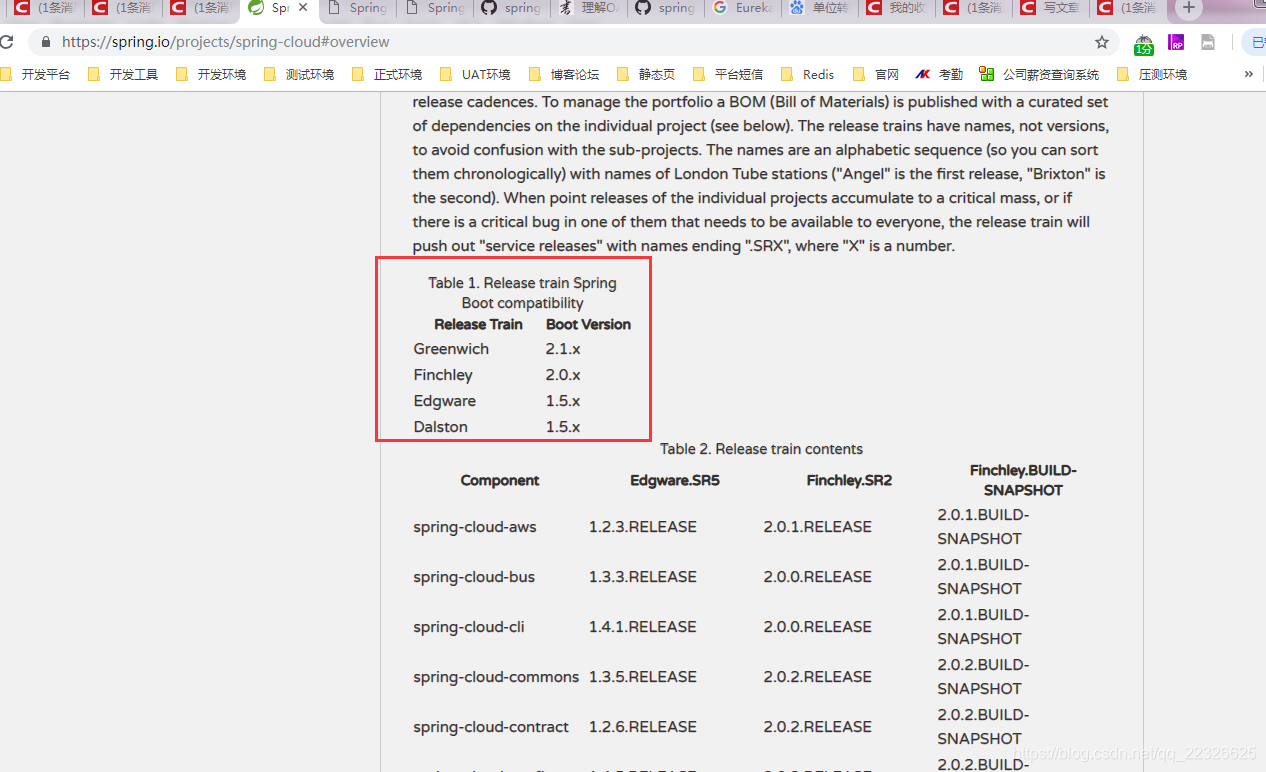The image size is (1266, 772).
Task: Open the 开发工具 bookmark folder
Action: pyautogui.click(x=124, y=74)
